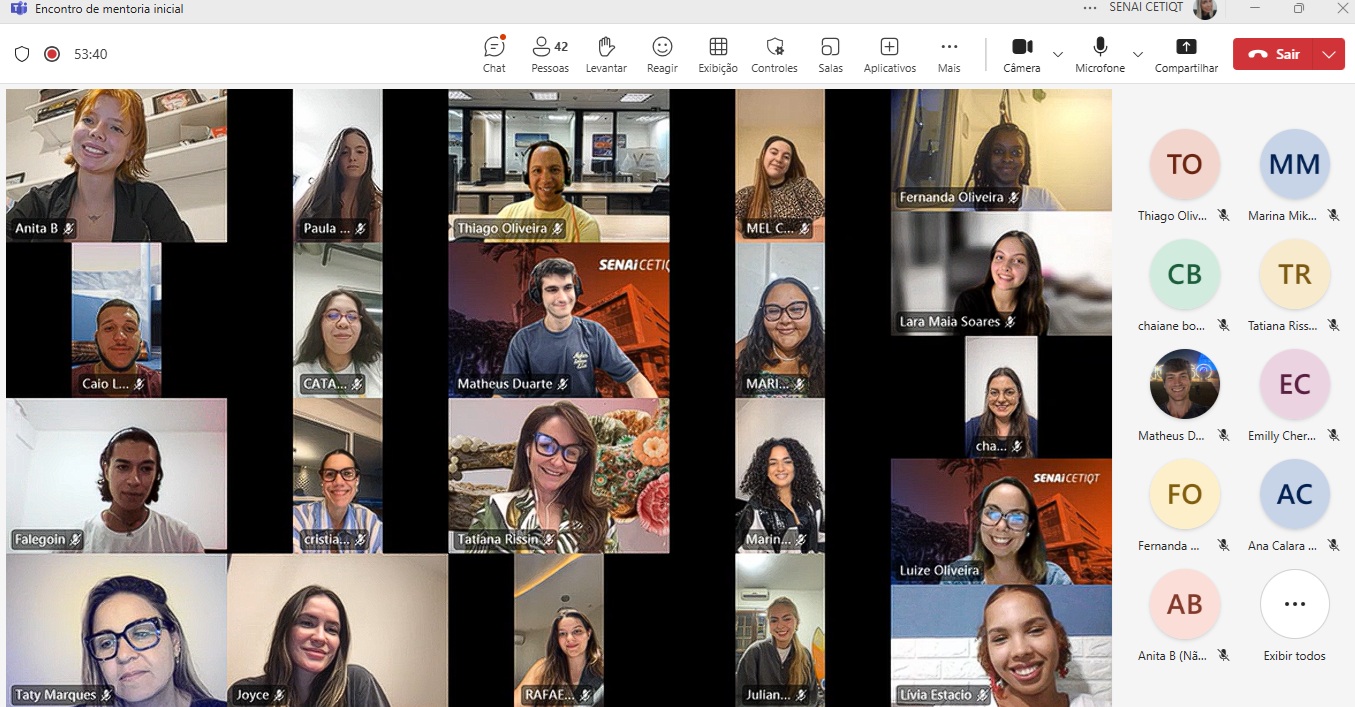Viewport: 1355px width, 707px height.
Task: Open the Chat panel
Action: (494, 54)
